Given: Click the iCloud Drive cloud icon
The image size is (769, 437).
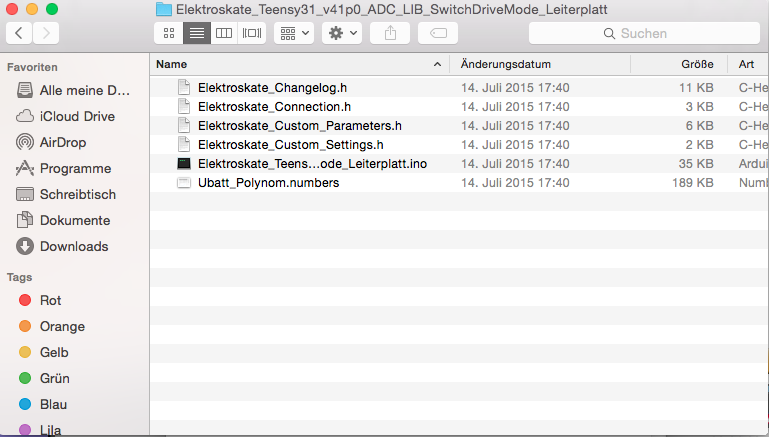Looking at the screenshot, I should (x=25, y=116).
